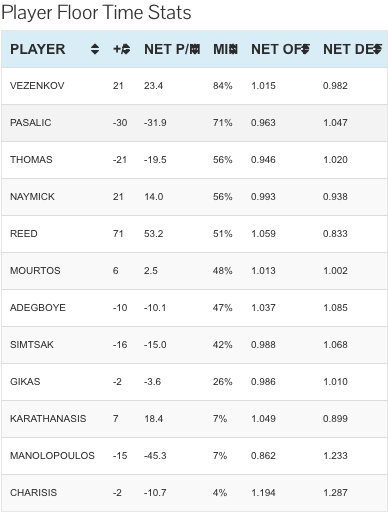Viewport: 388px width, 512px height.
Task: Sort by NET DEF column icon
Action: pyautogui.click(x=378, y=49)
